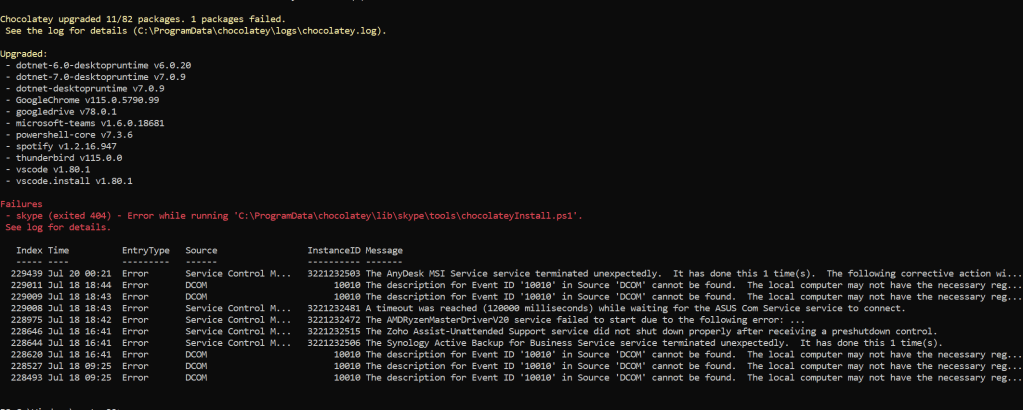Click event index 228644

click(27, 343)
